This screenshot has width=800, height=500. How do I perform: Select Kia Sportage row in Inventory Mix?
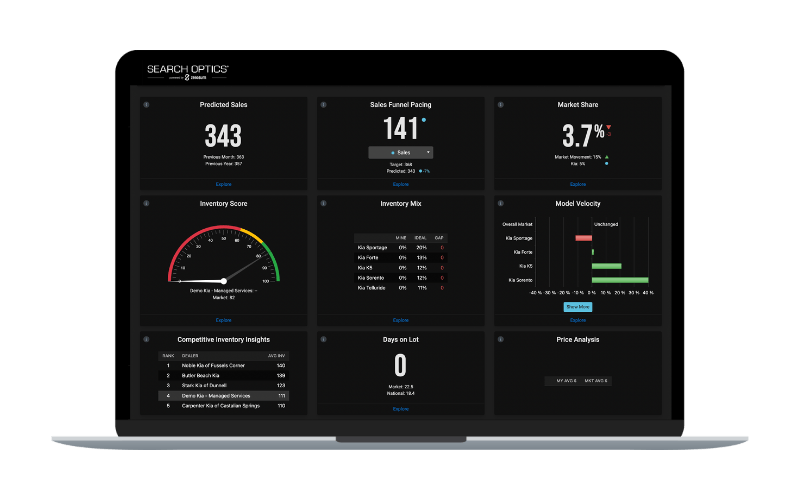(401, 247)
